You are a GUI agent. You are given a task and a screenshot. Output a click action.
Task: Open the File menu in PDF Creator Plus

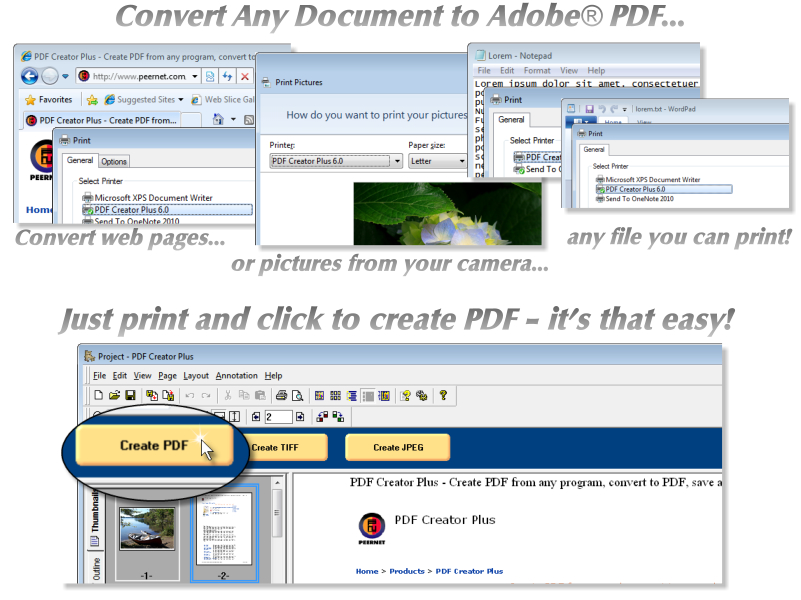pyautogui.click(x=100, y=376)
